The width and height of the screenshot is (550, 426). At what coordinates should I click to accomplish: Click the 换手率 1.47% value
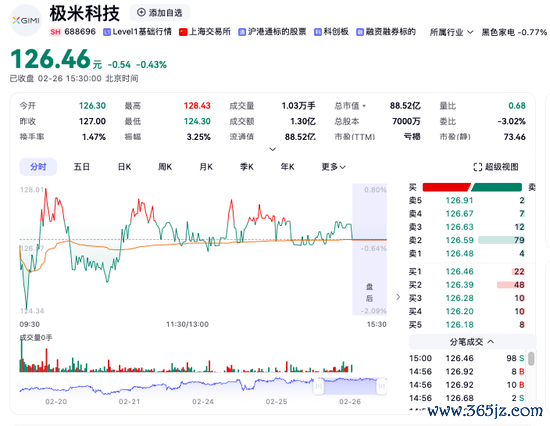[94, 137]
